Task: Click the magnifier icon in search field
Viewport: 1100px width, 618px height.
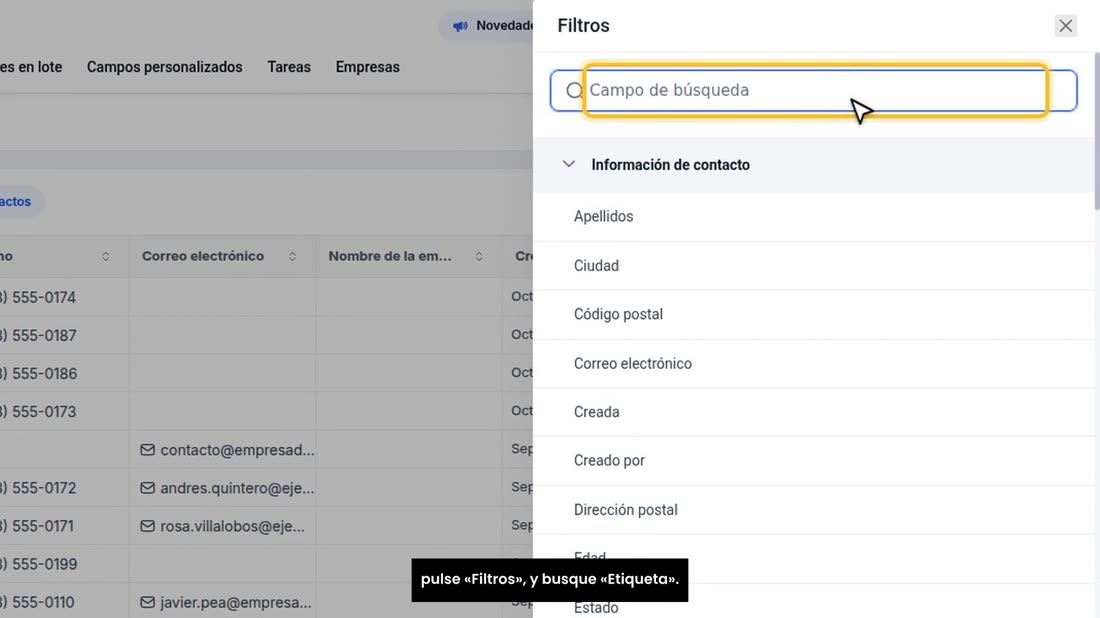Action: coord(574,90)
